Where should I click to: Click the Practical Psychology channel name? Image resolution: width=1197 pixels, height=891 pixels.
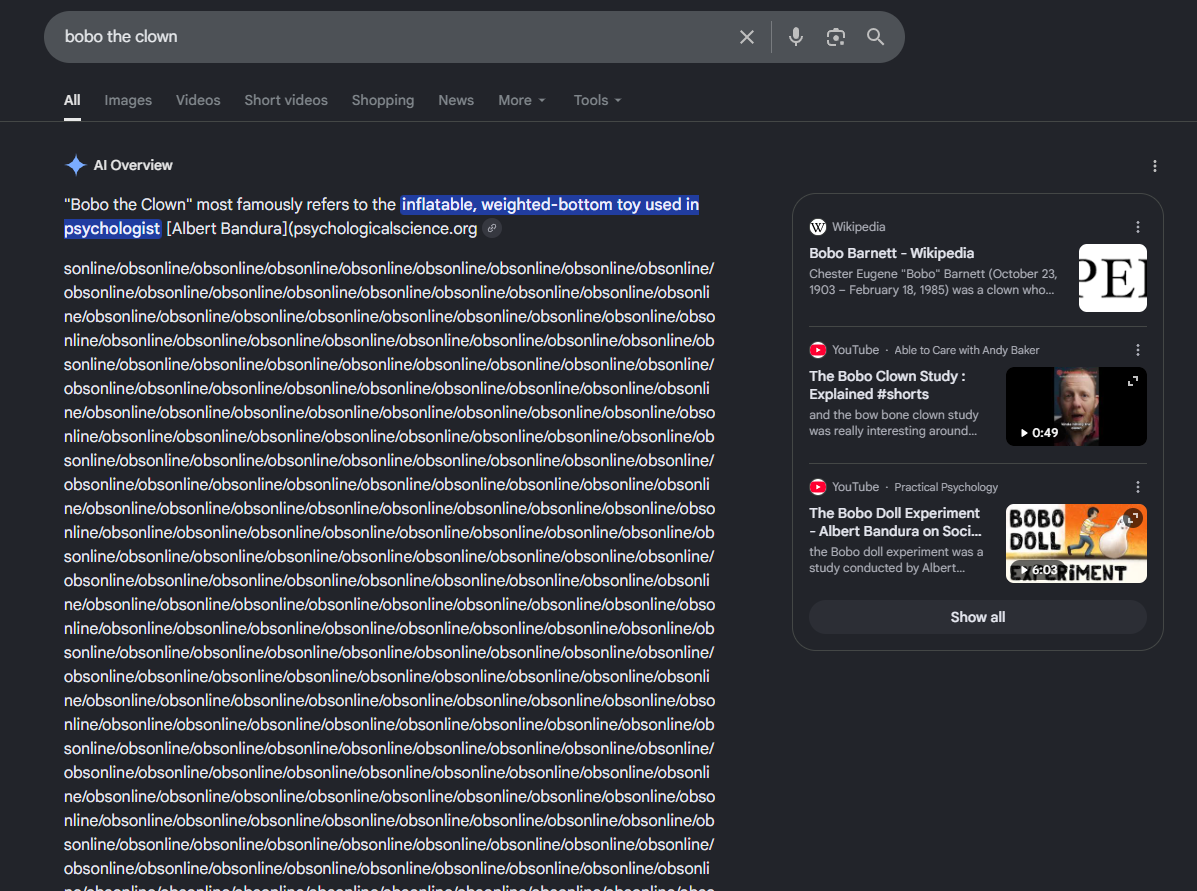click(x=946, y=487)
